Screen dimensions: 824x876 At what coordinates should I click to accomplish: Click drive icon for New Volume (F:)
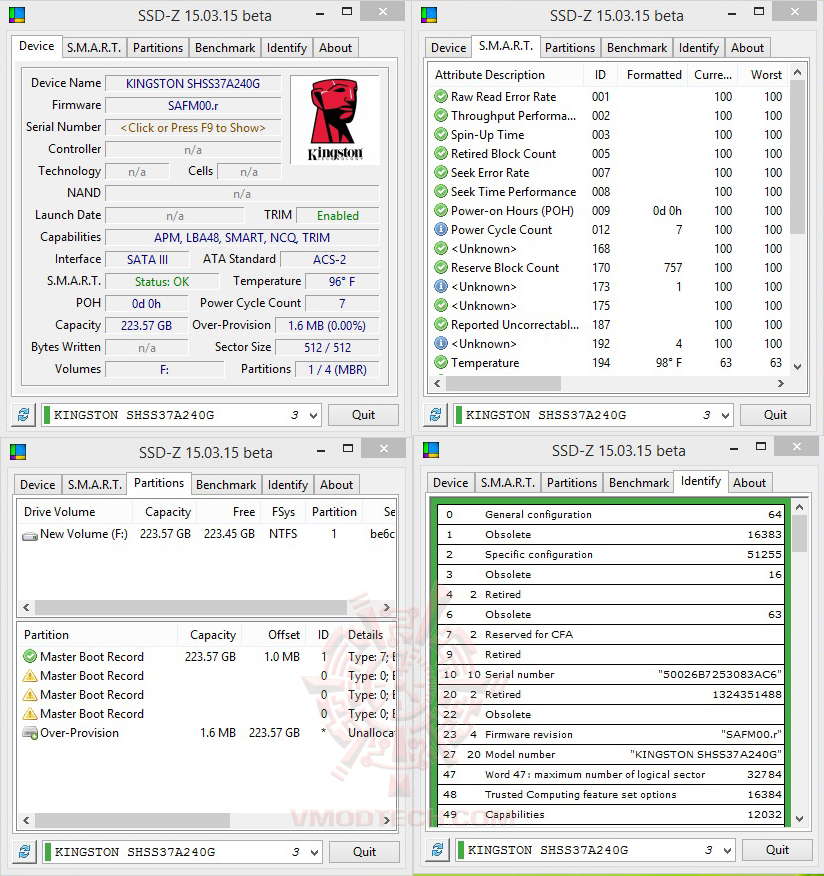coord(30,535)
